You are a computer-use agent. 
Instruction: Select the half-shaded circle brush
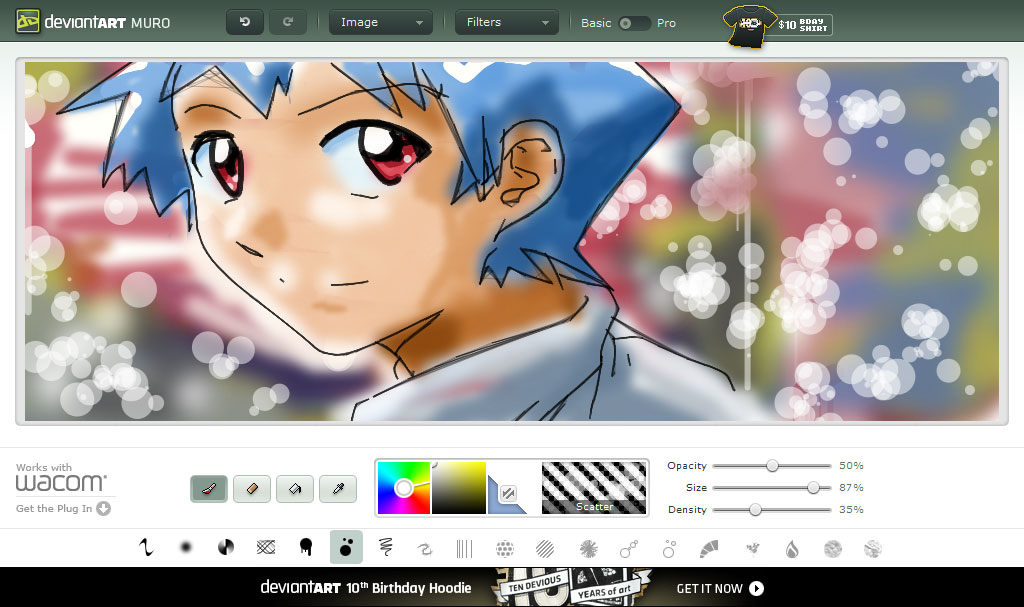point(226,548)
